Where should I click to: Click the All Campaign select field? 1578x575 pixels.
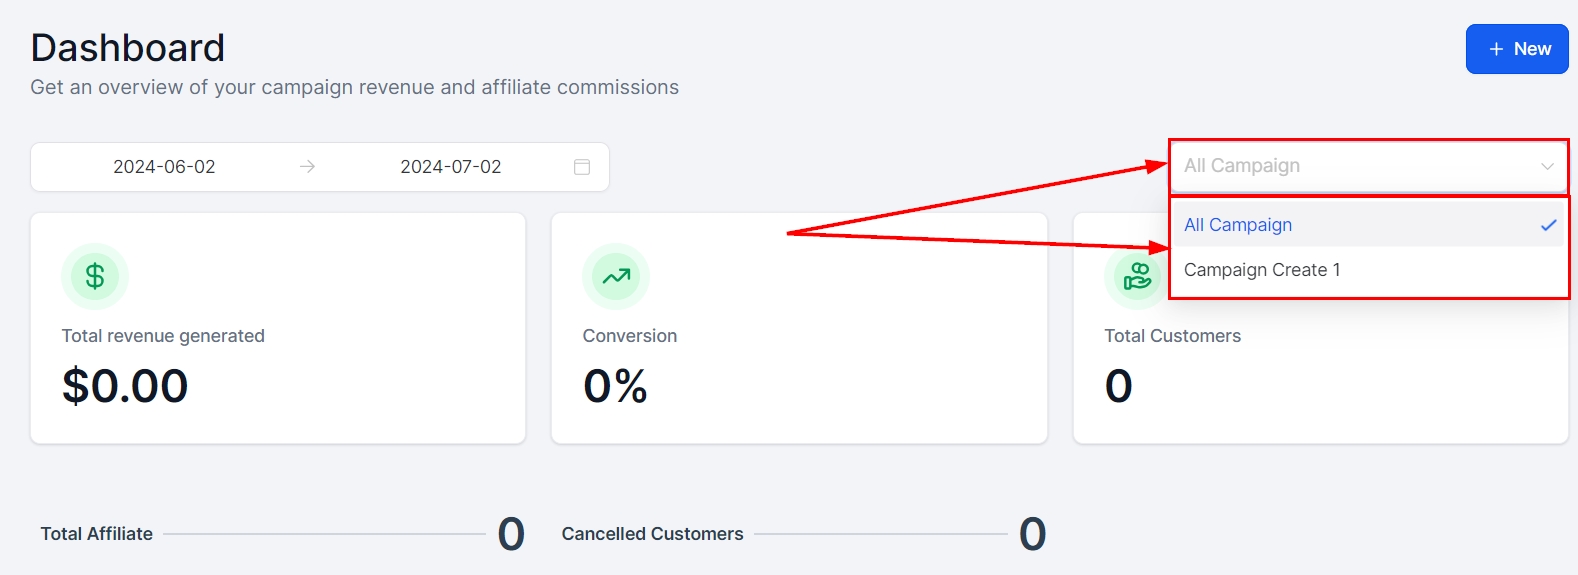[1350, 166]
